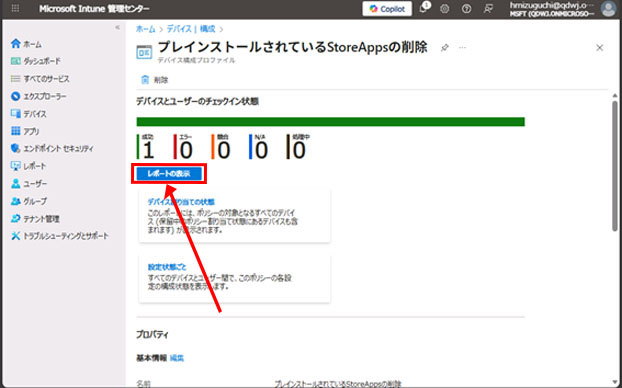Click the デバイスとユーザーのチェックイン状態 heading
This screenshot has height=388, width=622.
[198, 102]
